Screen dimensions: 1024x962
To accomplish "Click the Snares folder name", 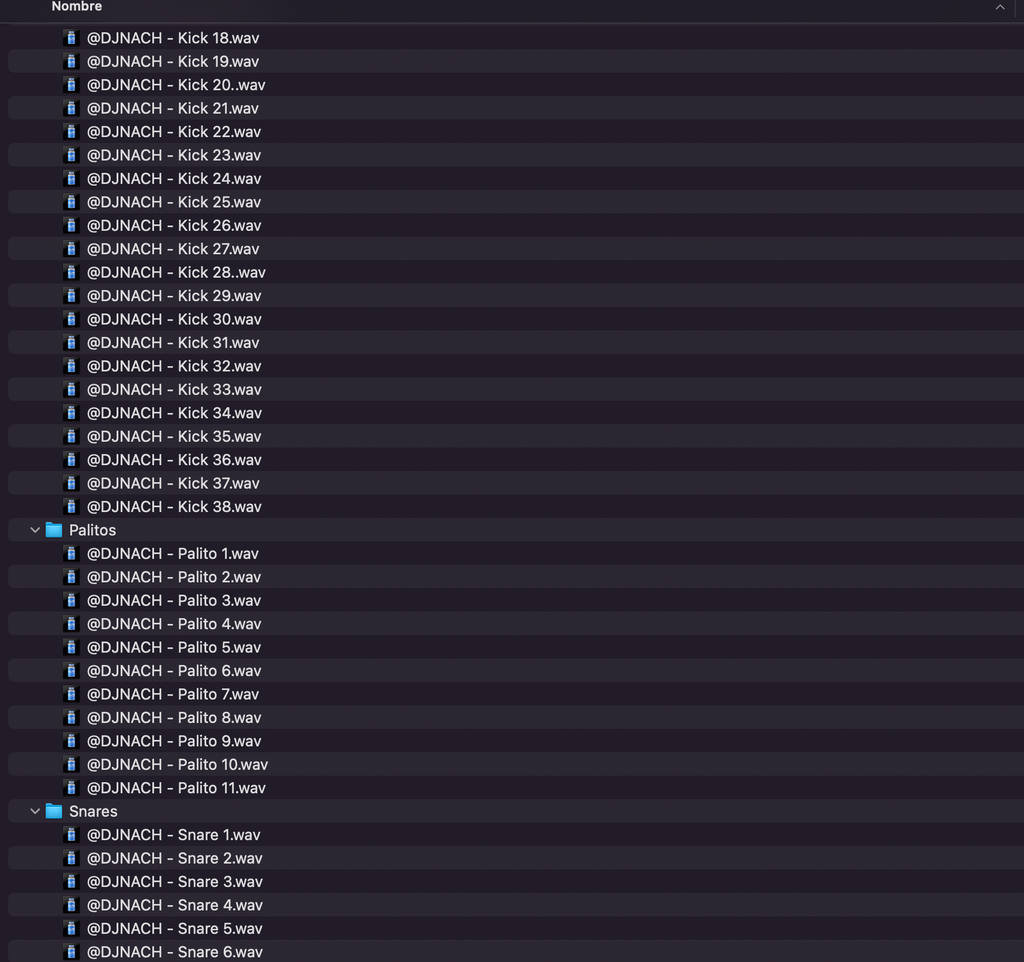I will tap(93, 812).
